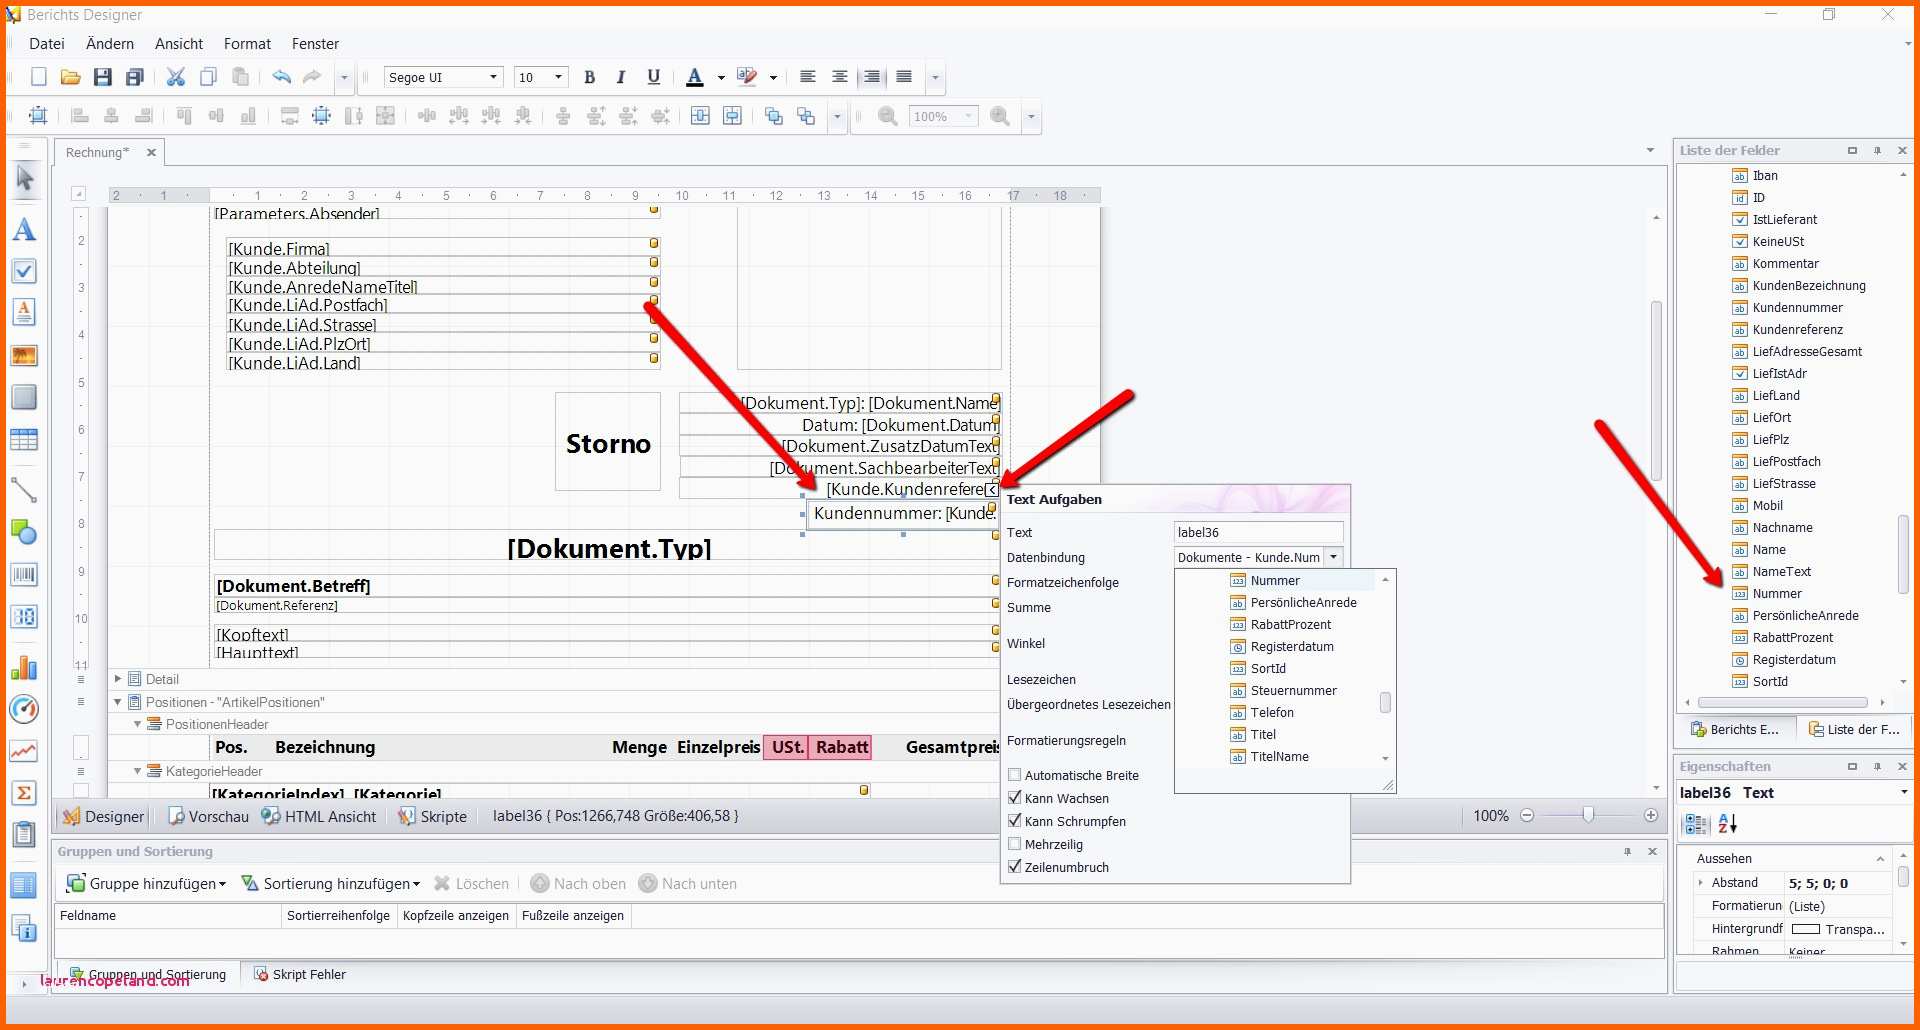Select Steuernummer in the binding list
Screen dimensions: 1920x1030
click(x=1293, y=690)
